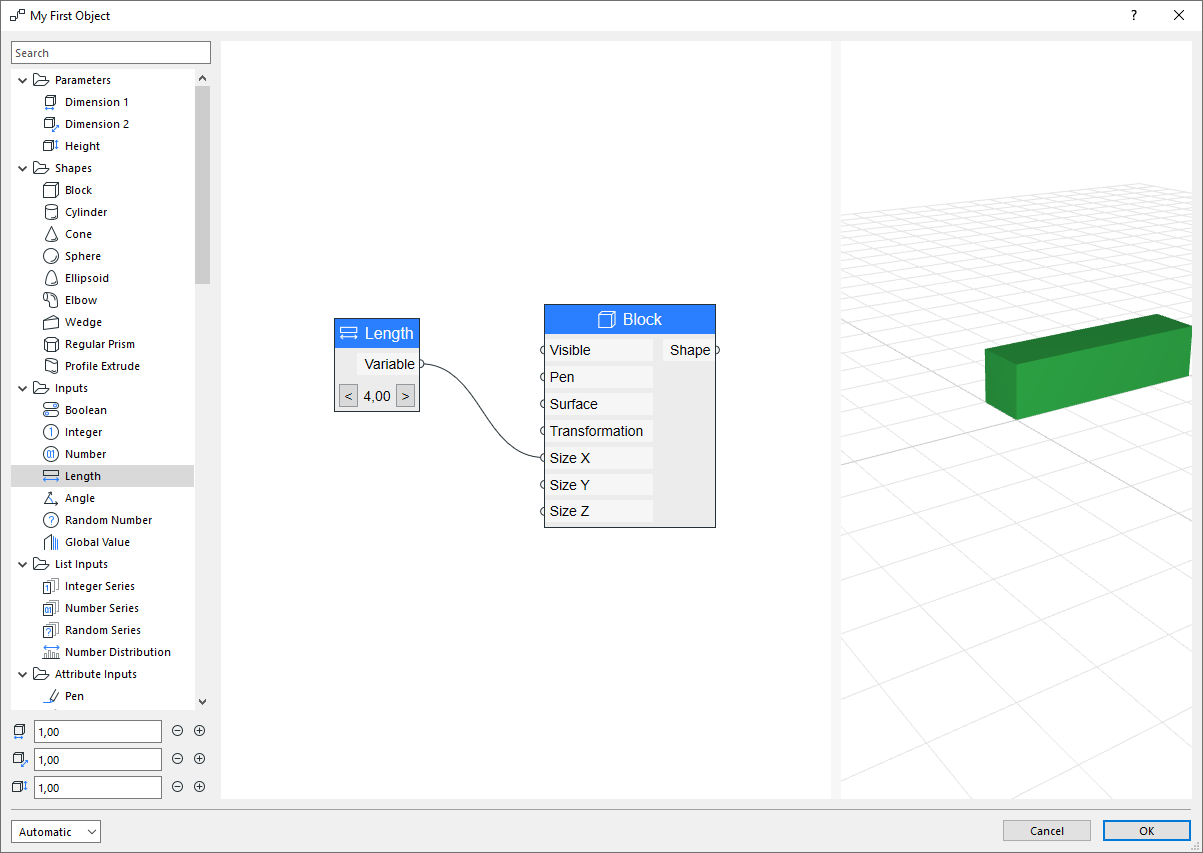The height and width of the screenshot is (853, 1203).
Task: Select the Integer Series list input icon
Action: coord(51,586)
